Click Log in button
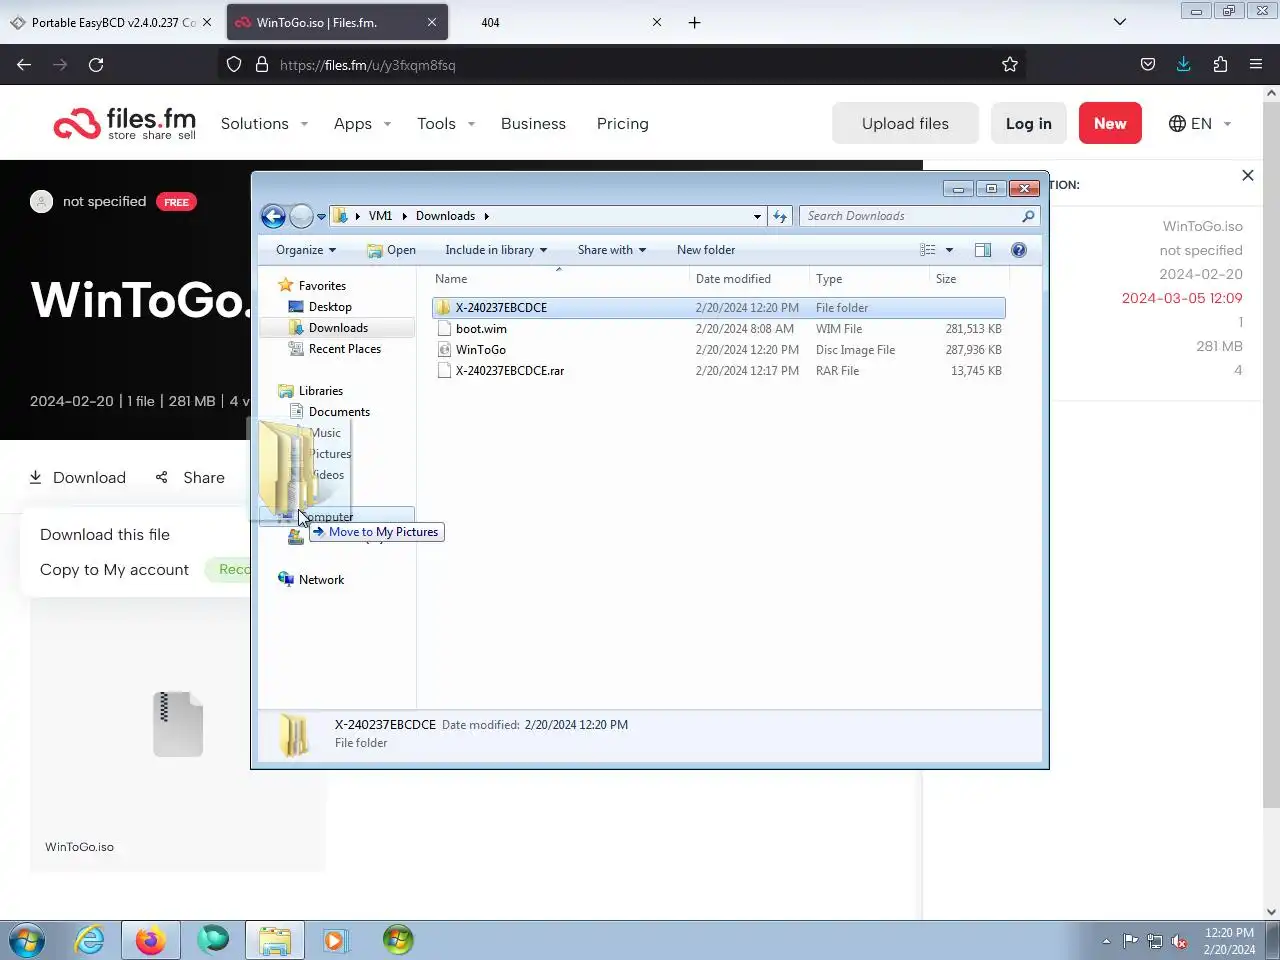 (1029, 124)
